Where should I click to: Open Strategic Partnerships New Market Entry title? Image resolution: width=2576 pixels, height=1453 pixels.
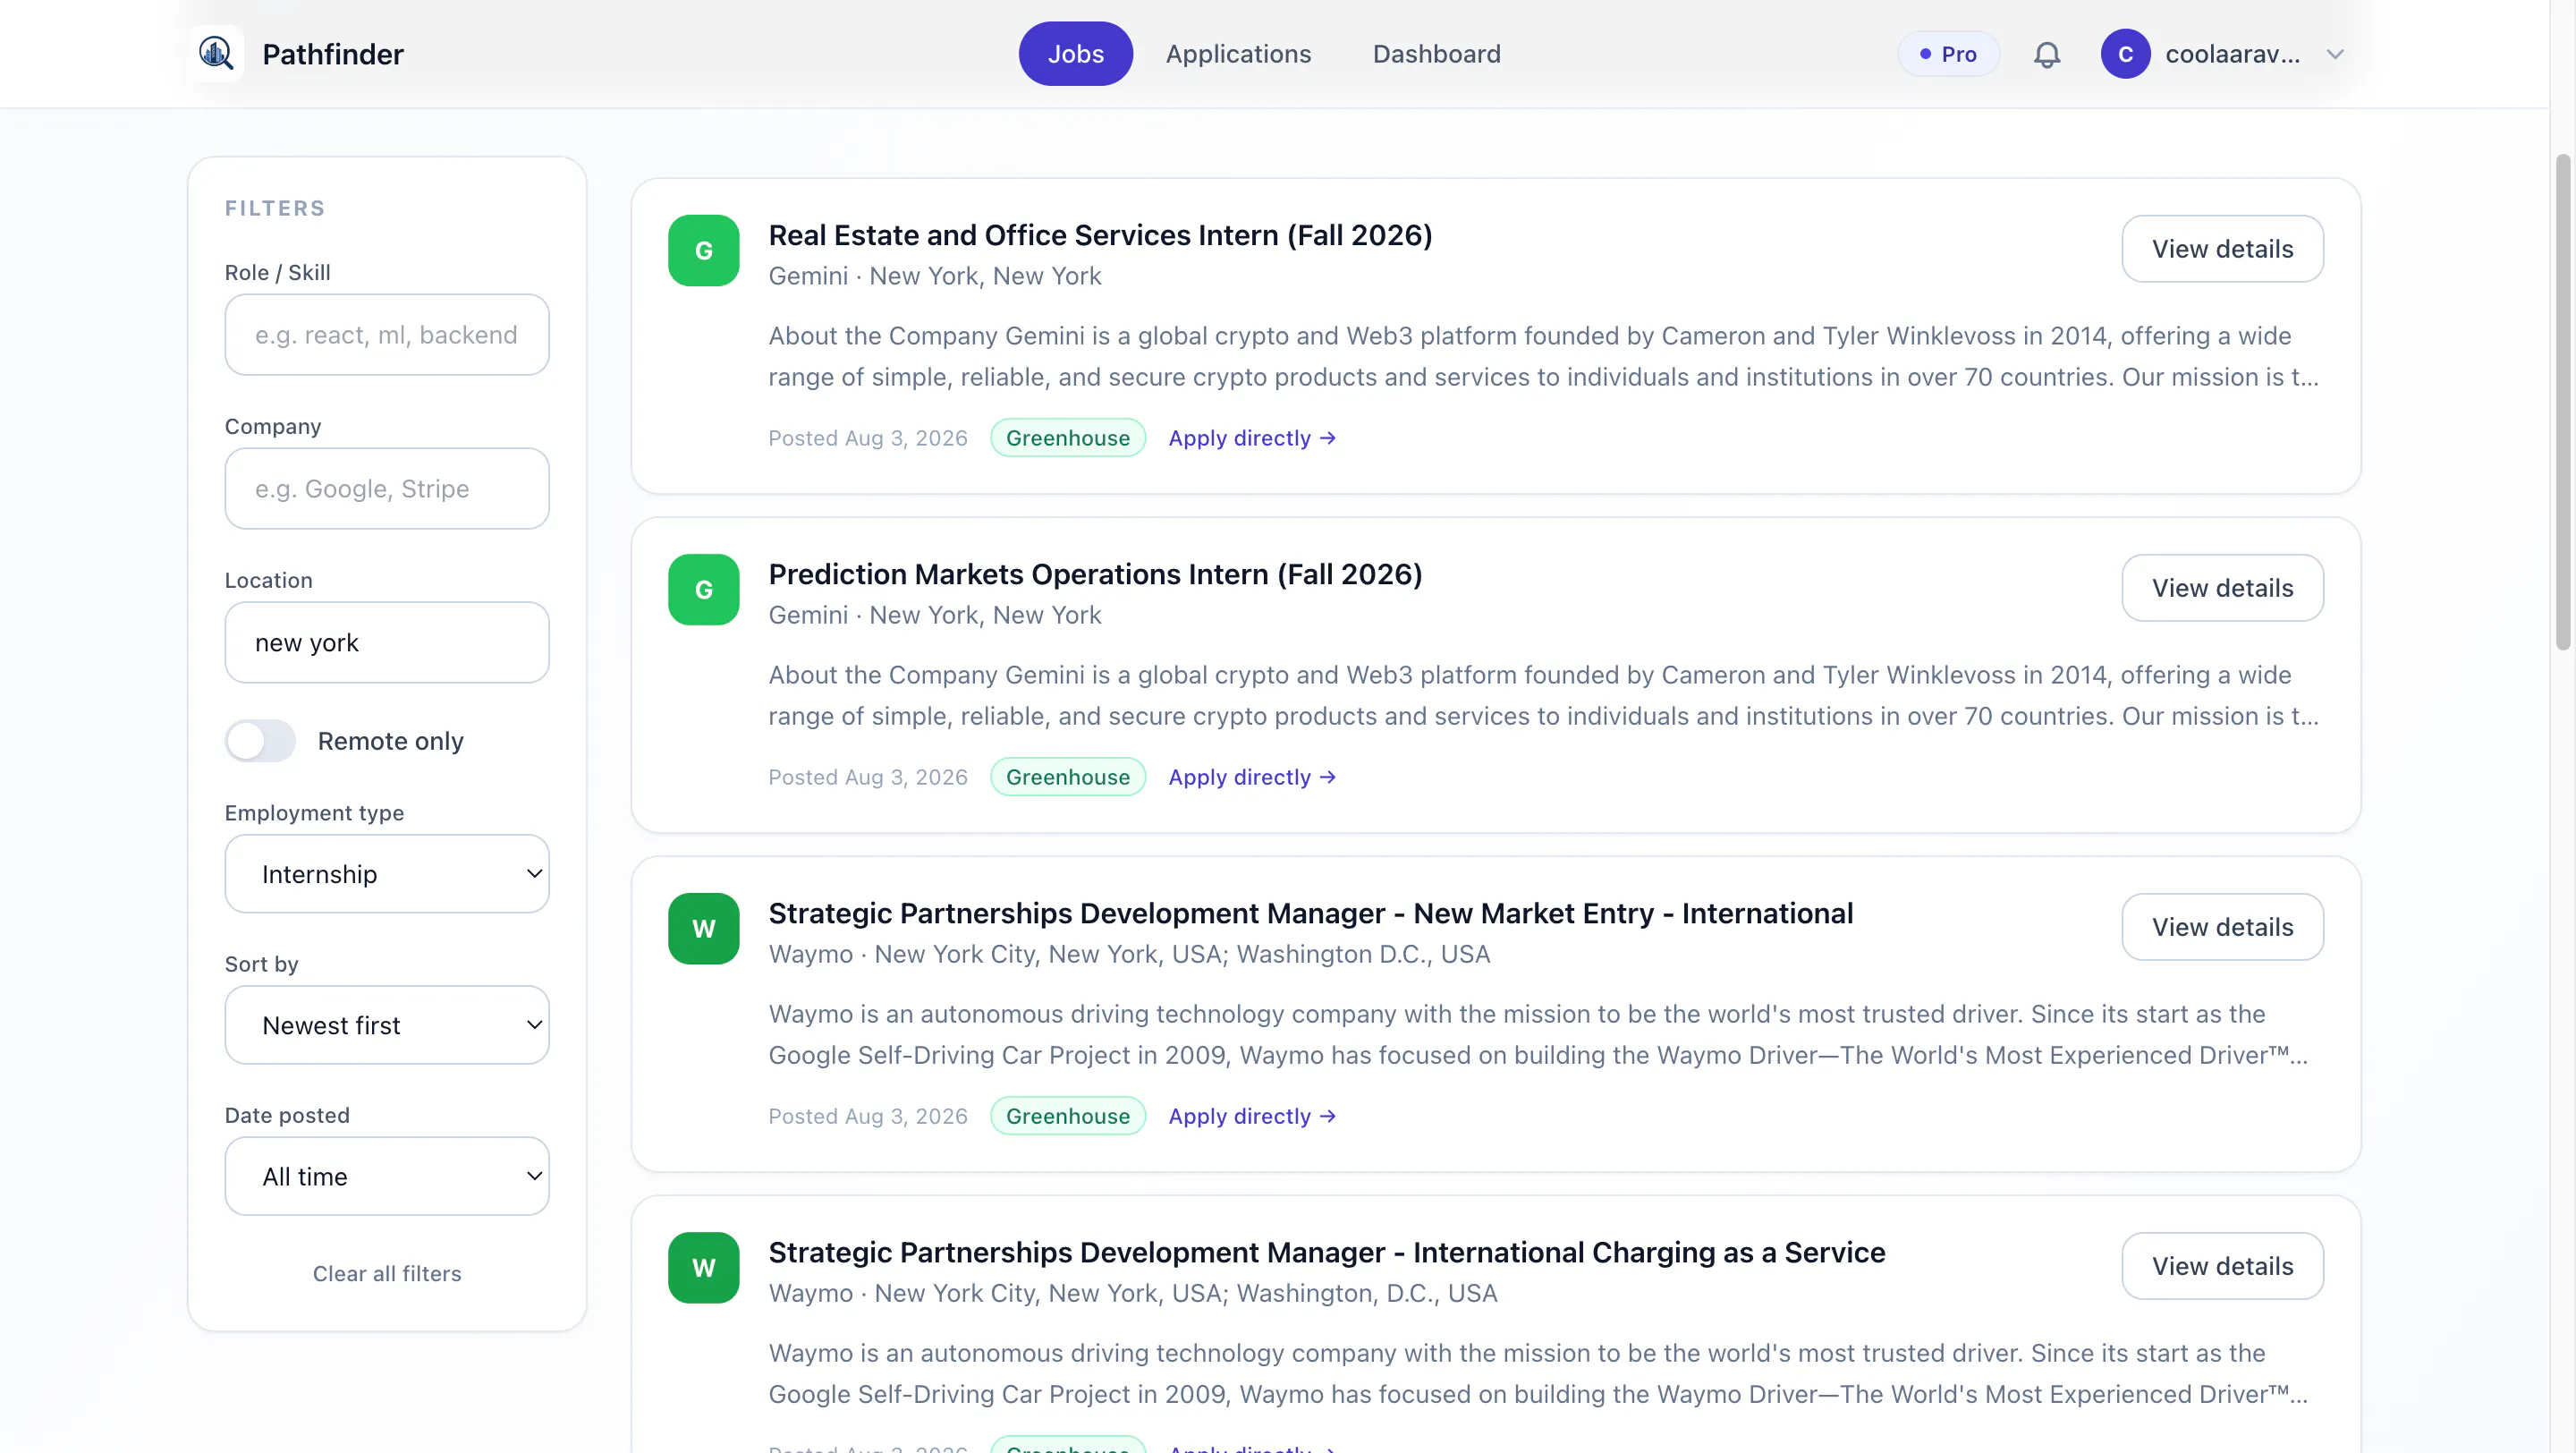(1310, 913)
